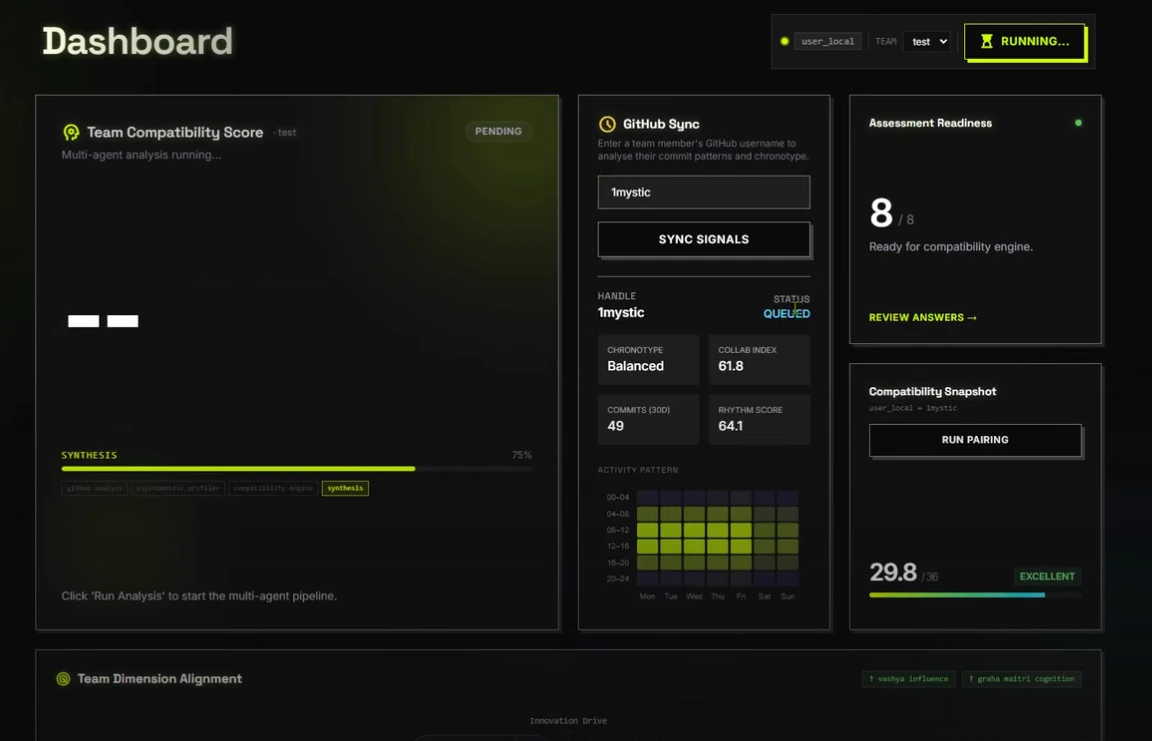Click the RUNNING... analysis button

(1025, 41)
